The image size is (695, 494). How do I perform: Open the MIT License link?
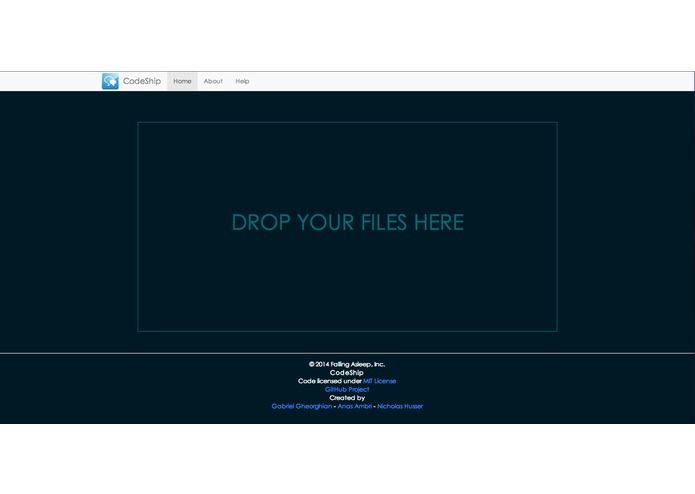379,381
